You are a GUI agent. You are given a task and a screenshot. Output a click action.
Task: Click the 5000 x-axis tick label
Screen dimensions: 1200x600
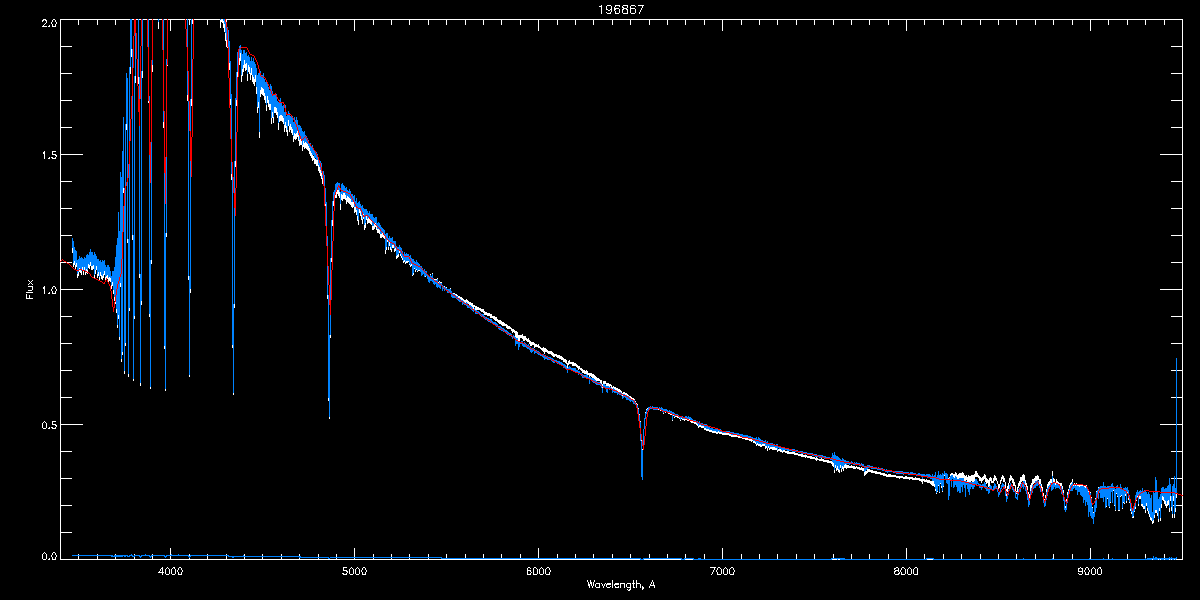pos(354,571)
